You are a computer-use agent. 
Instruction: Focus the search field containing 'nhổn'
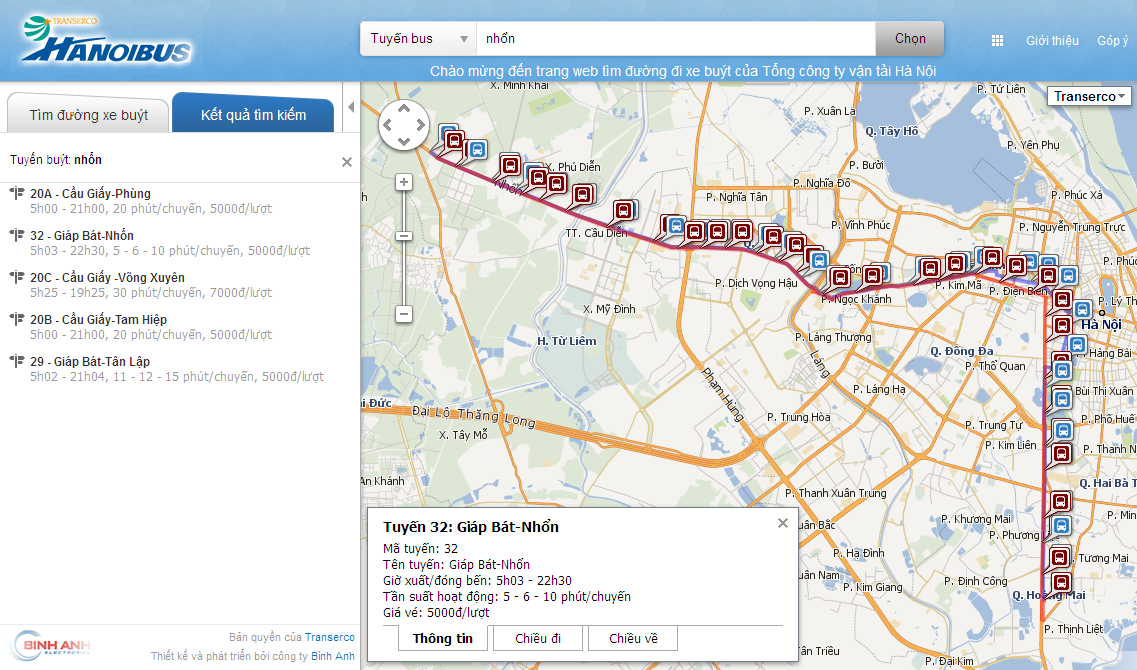(x=675, y=38)
